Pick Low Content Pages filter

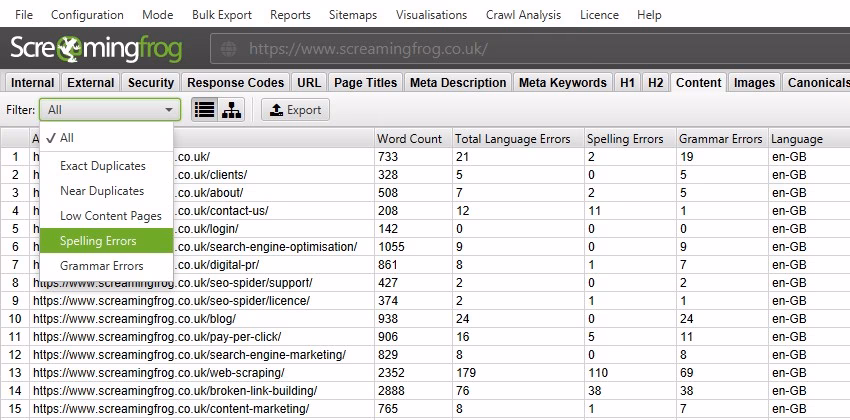coord(108,216)
